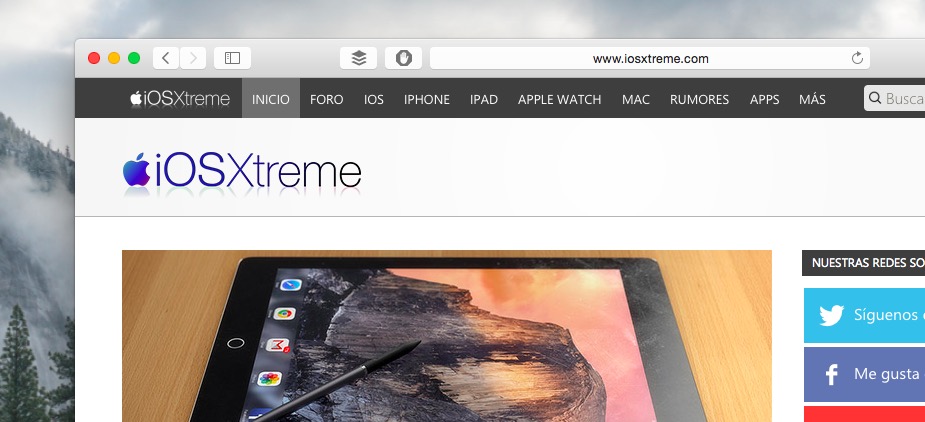This screenshot has width=925, height=422.
Task: Click the Me gusta Facebook button
Action: [x=864, y=374]
